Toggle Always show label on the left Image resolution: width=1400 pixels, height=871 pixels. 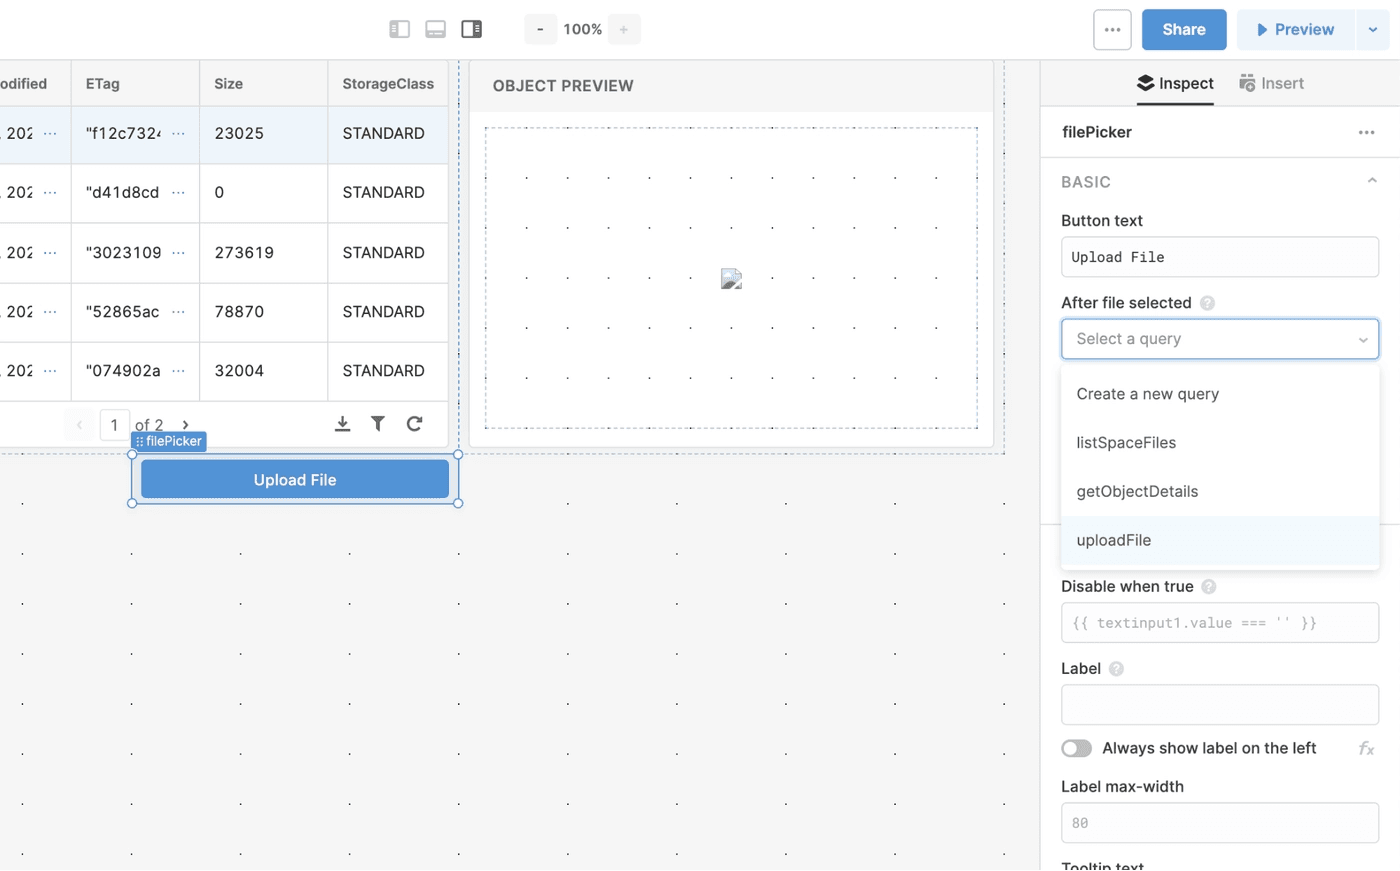tap(1076, 748)
